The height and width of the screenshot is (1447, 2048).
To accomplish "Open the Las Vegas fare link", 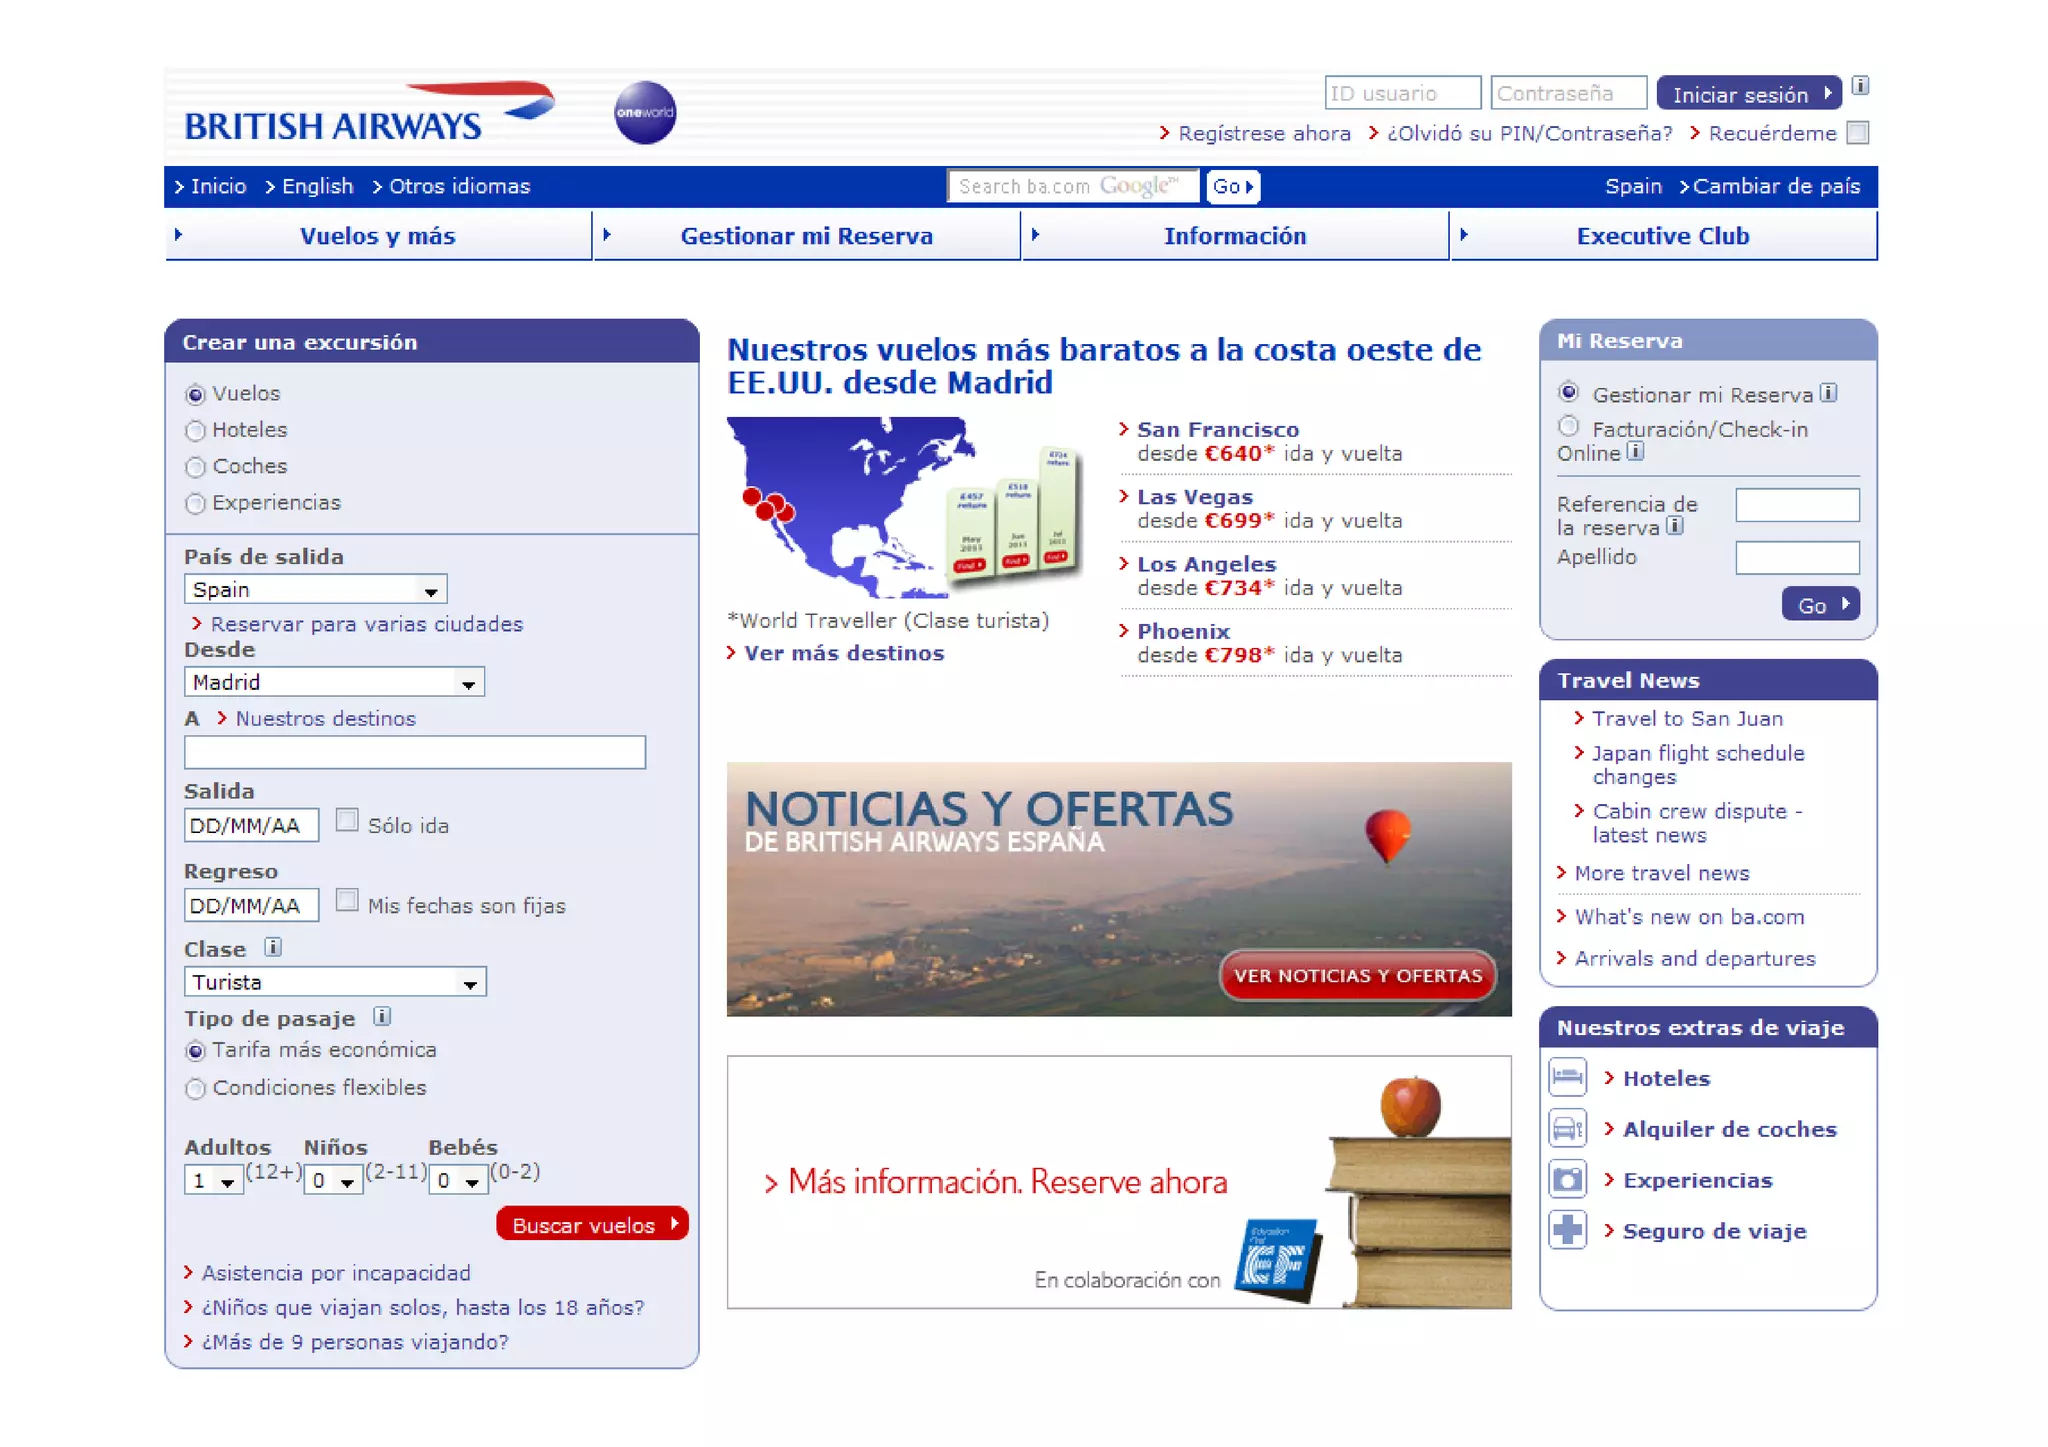I will tap(1194, 496).
